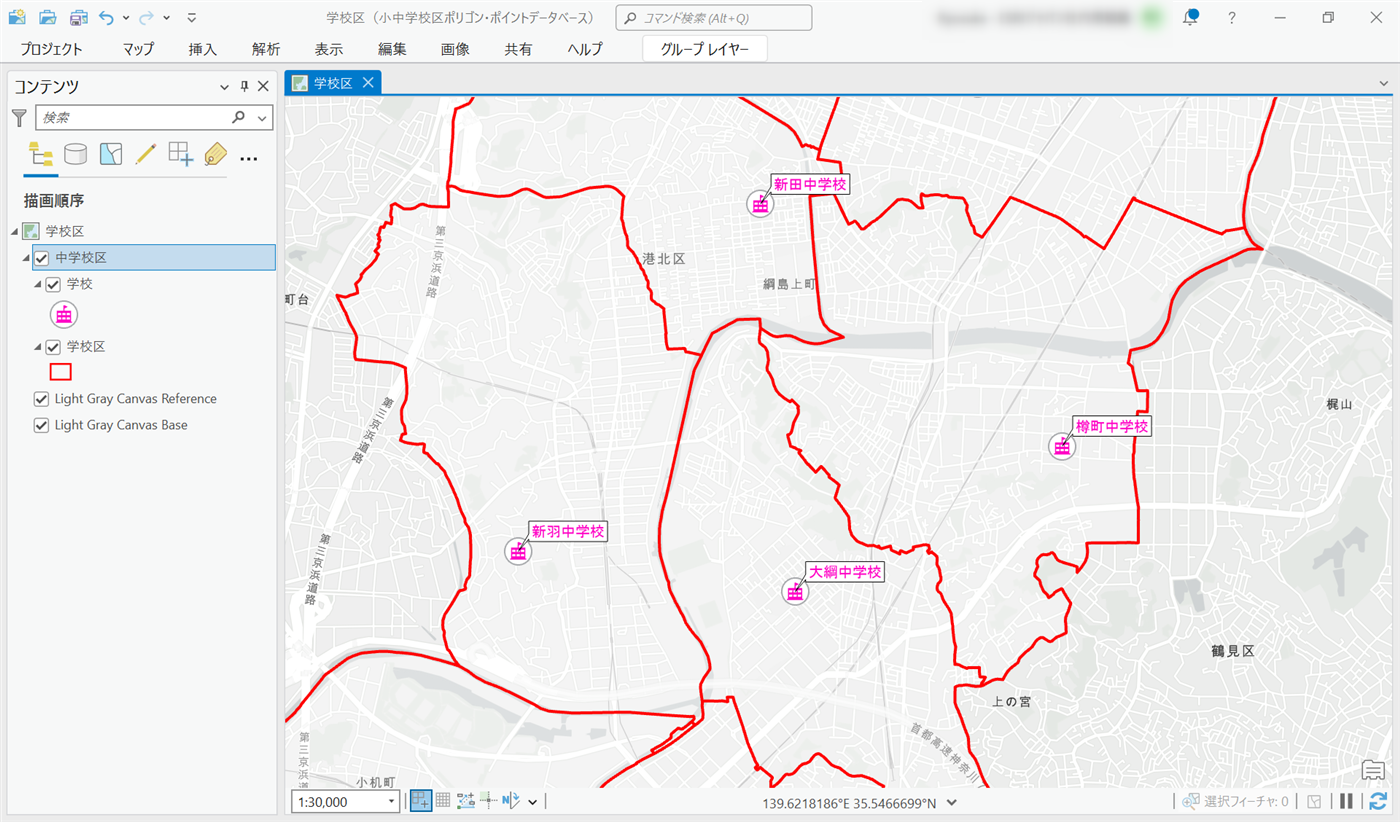Click List By Editing pencil icon
This screenshot has width=1400, height=822.
[x=146, y=154]
